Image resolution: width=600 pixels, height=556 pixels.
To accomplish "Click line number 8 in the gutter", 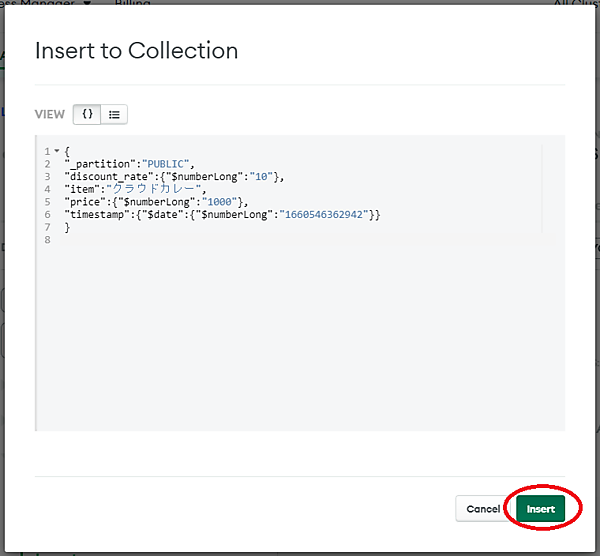I will (x=47, y=241).
